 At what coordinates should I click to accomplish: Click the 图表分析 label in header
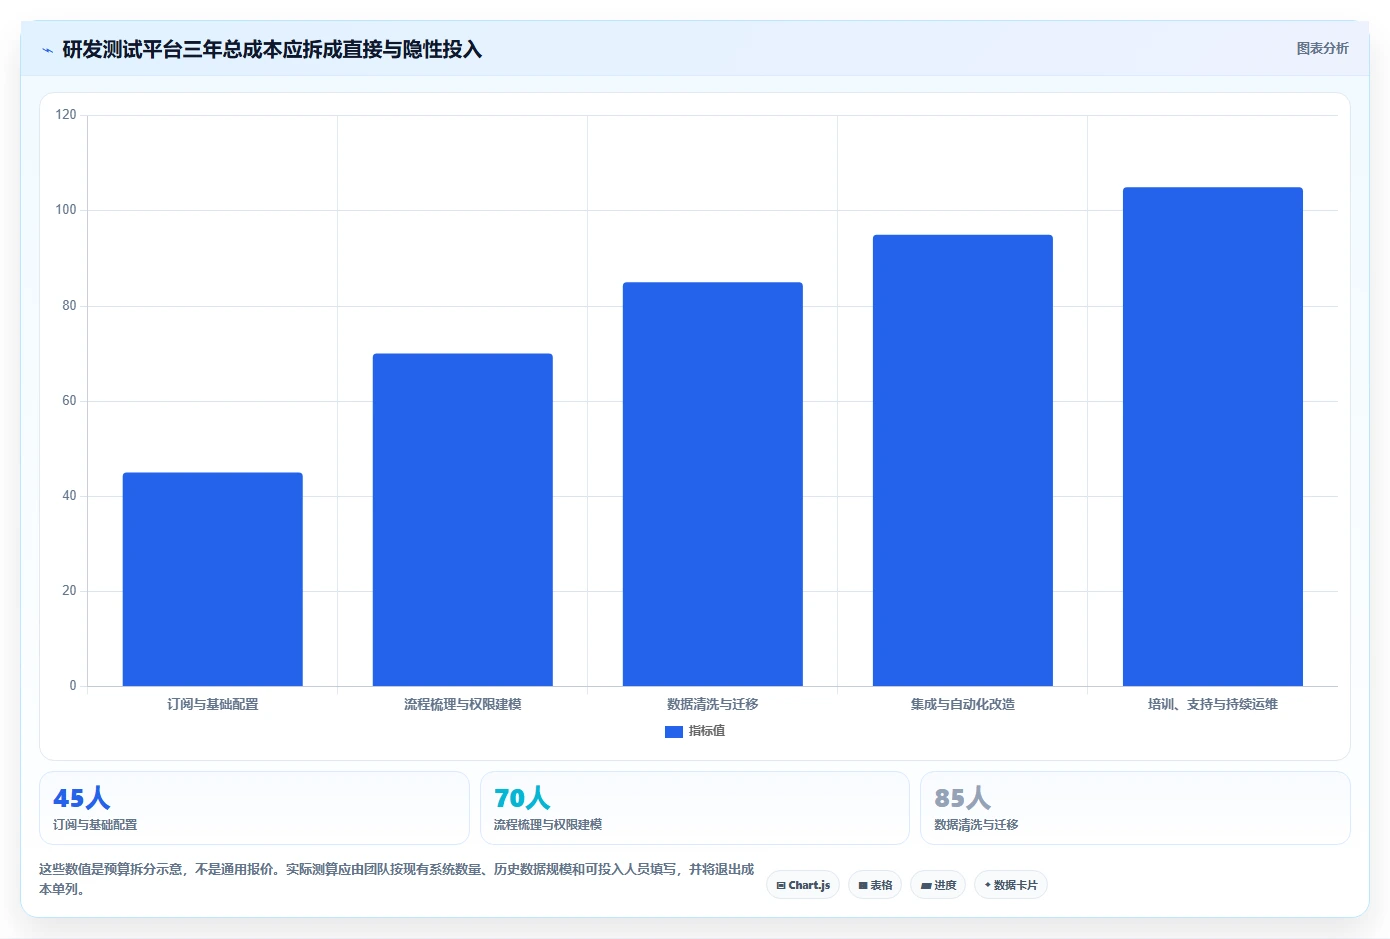click(1322, 49)
